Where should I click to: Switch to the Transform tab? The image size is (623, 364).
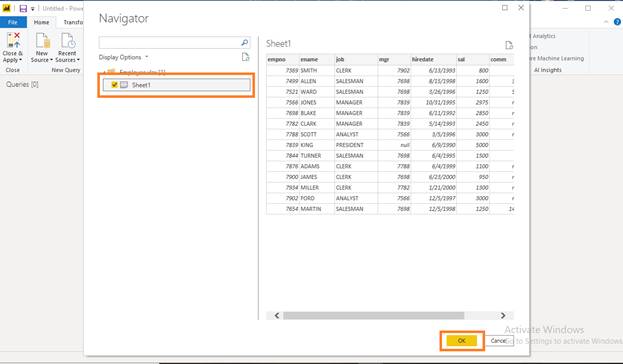tap(73, 22)
